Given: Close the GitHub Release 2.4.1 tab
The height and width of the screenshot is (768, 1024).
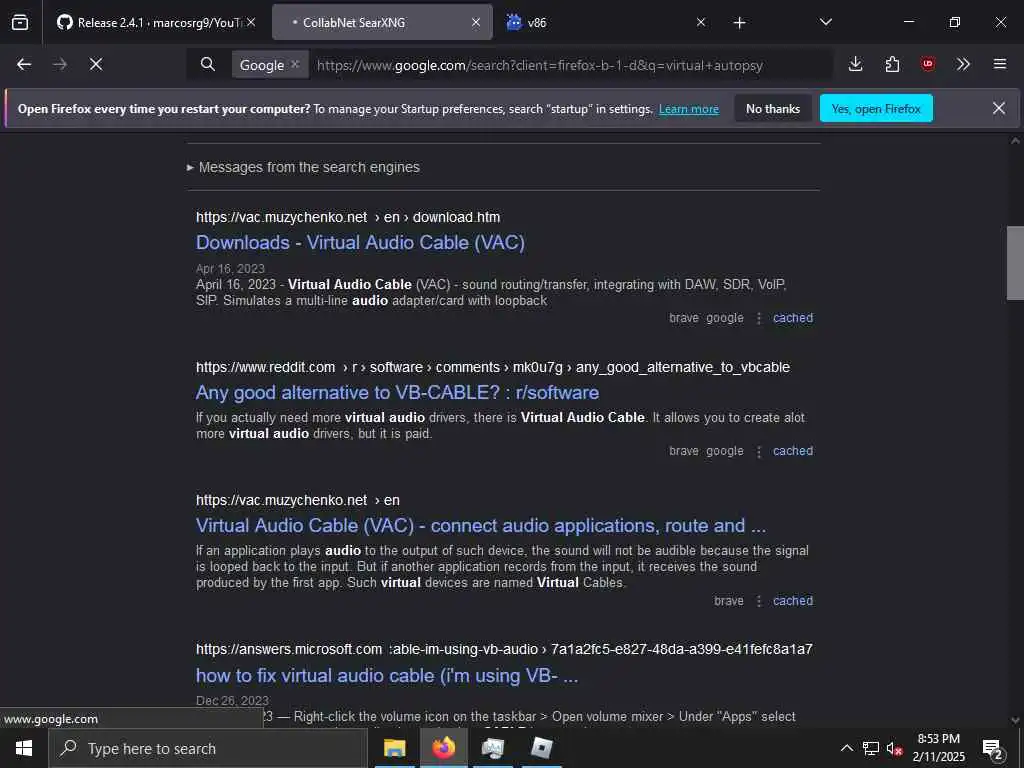Looking at the screenshot, I should [251, 22].
